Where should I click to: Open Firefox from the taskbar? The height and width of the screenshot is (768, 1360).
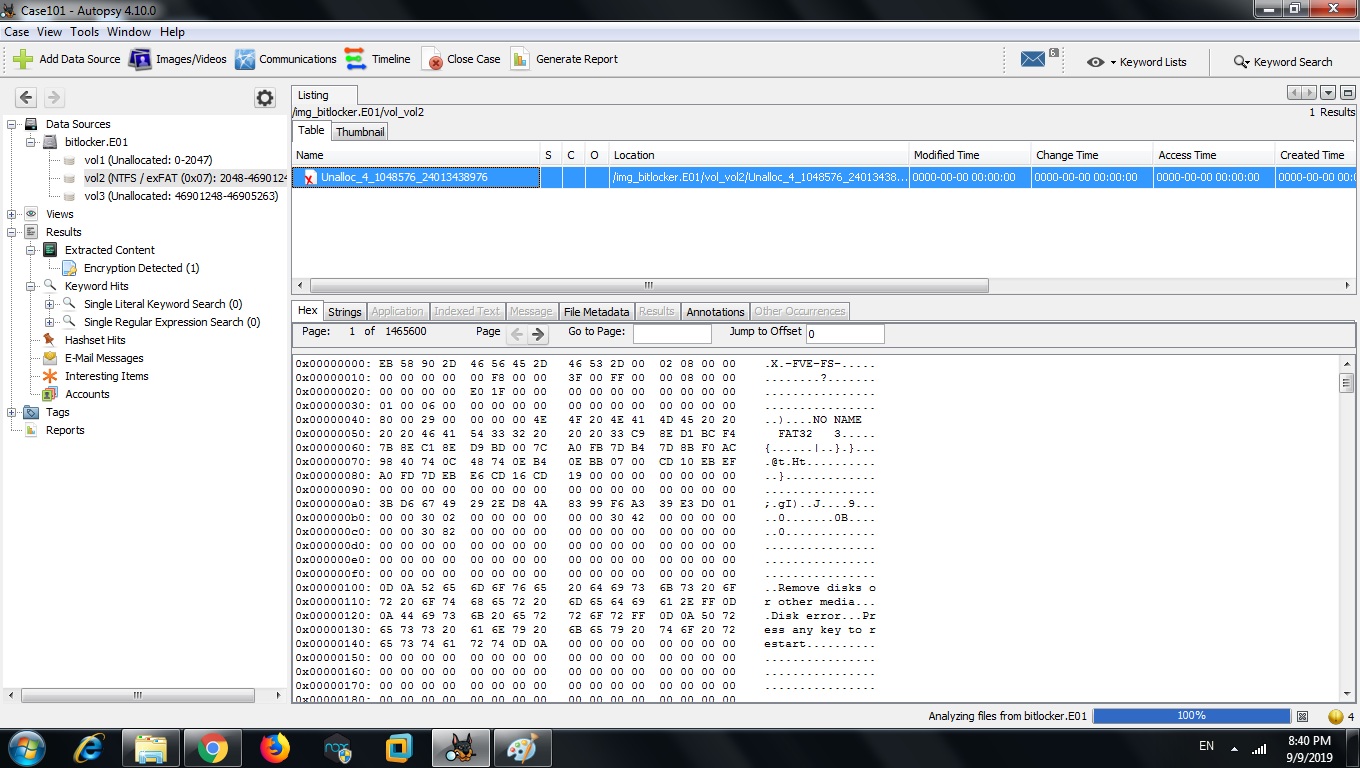click(275, 747)
